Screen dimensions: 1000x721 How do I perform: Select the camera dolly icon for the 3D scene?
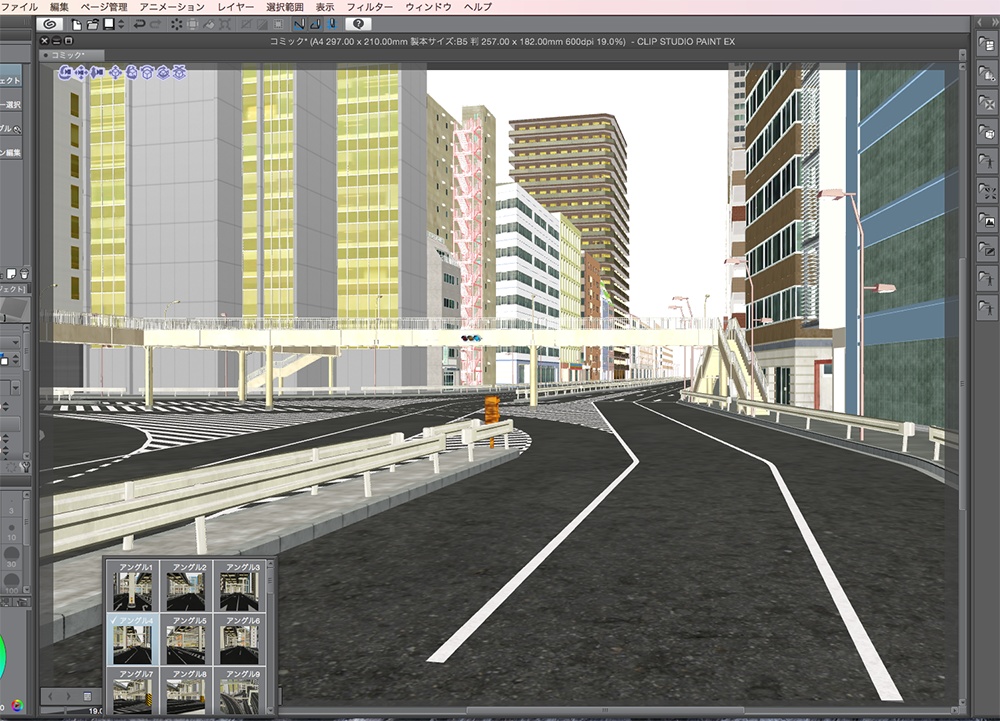[x=96, y=73]
